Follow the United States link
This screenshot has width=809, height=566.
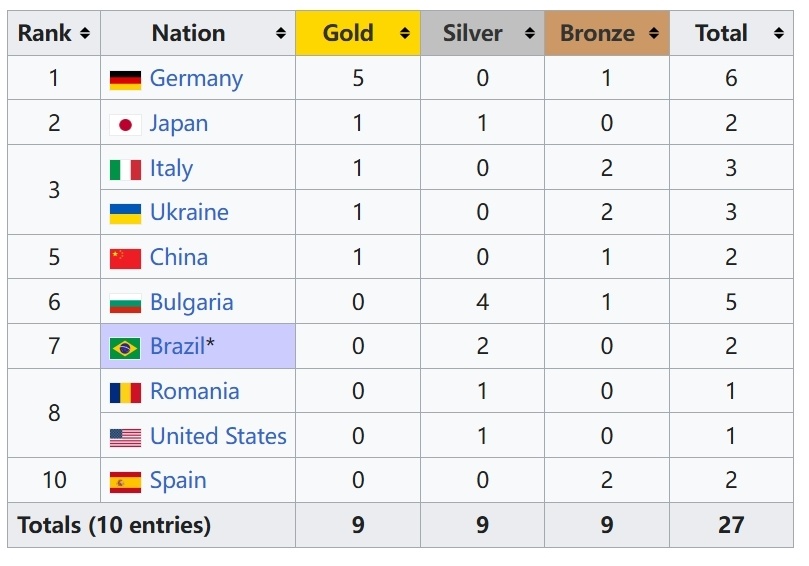pyautogui.click(x=218, y=437)
